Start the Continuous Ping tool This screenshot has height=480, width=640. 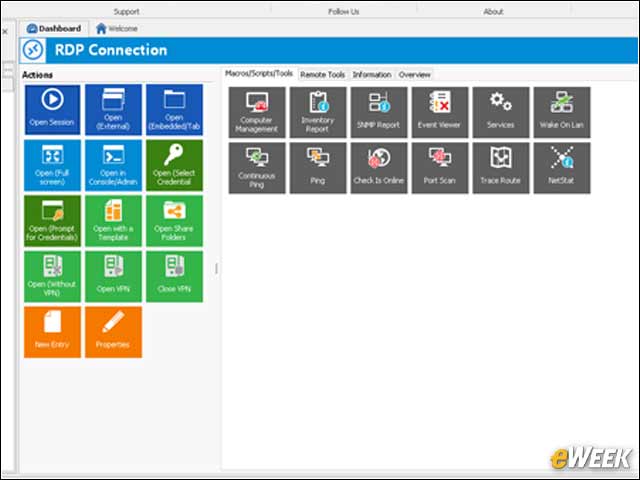tap(257, 168)
